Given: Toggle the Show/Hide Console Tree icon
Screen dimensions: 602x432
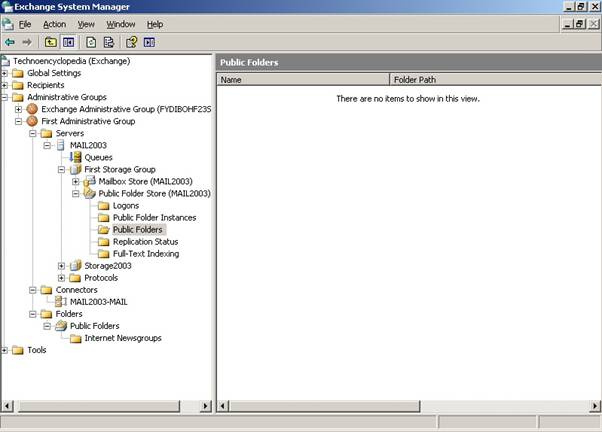Looking at the screenshot, I should (68, 42).
